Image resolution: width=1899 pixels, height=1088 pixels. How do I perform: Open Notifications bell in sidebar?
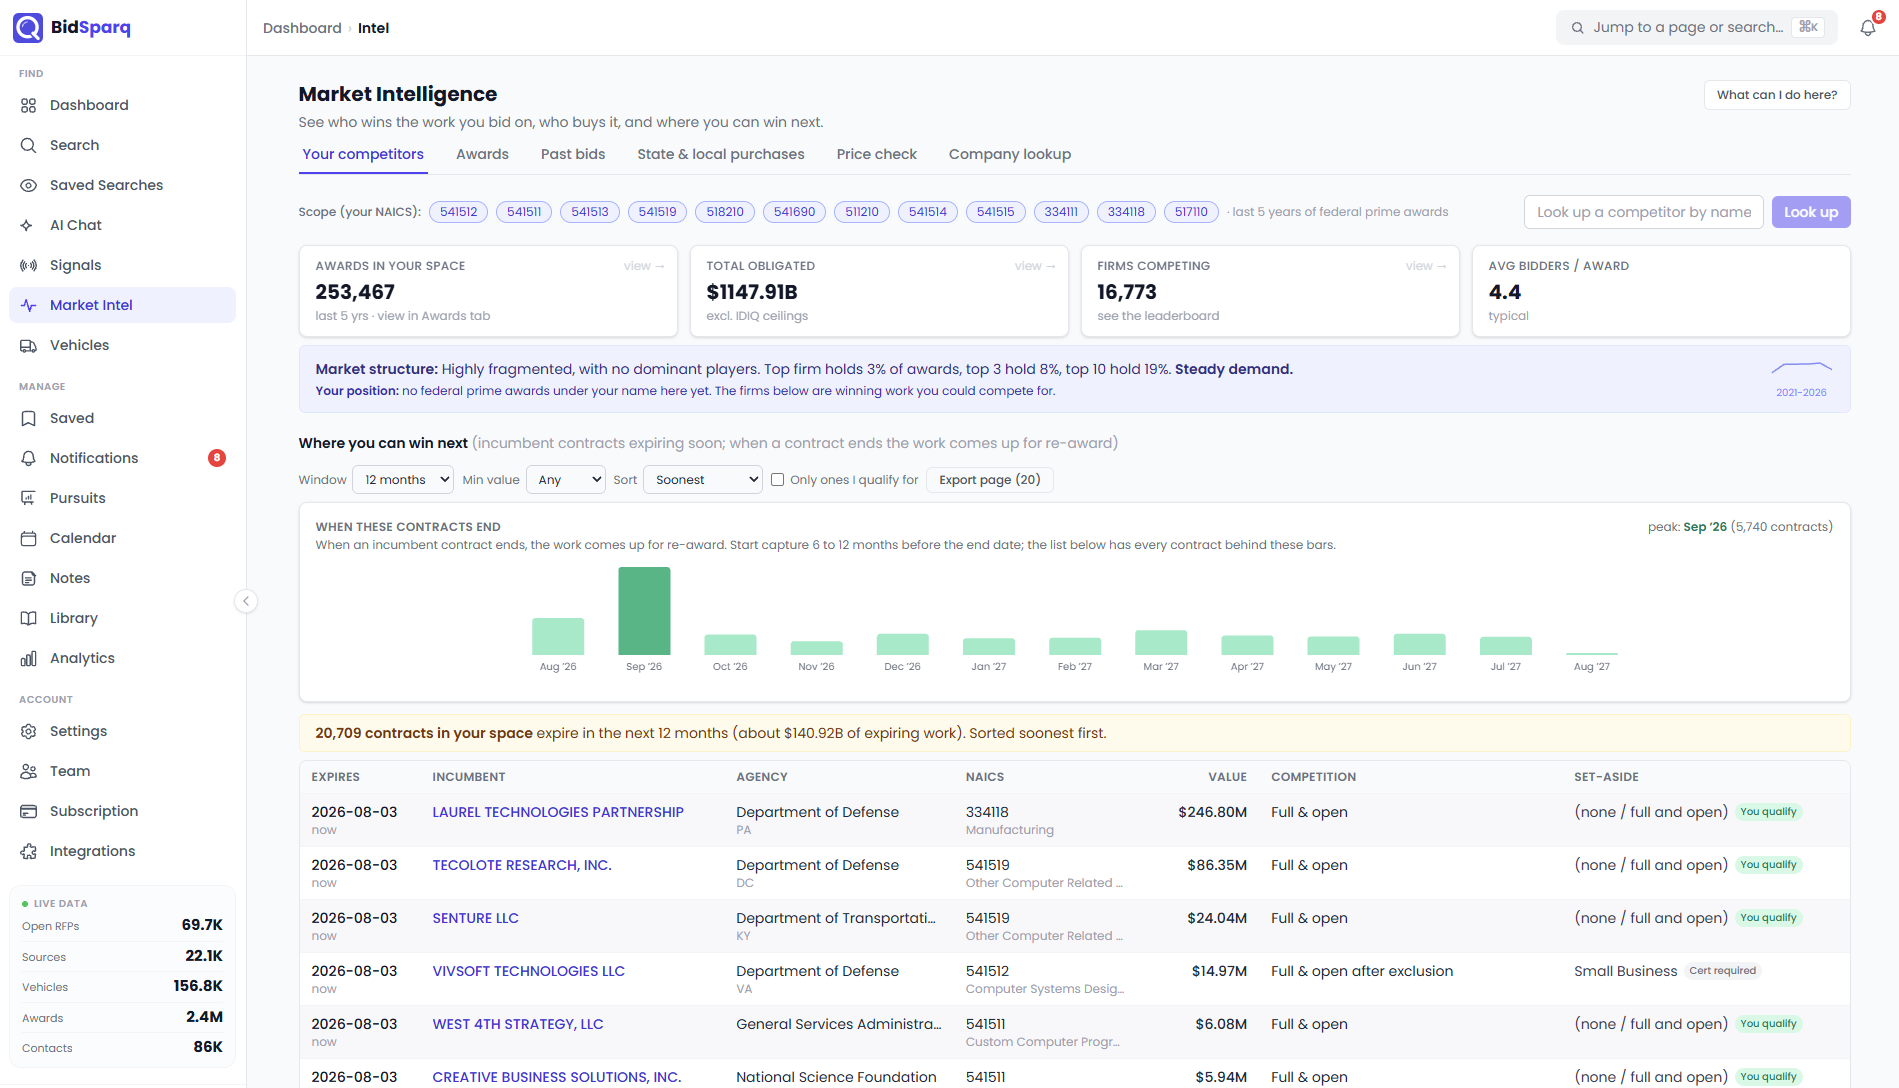[28, 458]
